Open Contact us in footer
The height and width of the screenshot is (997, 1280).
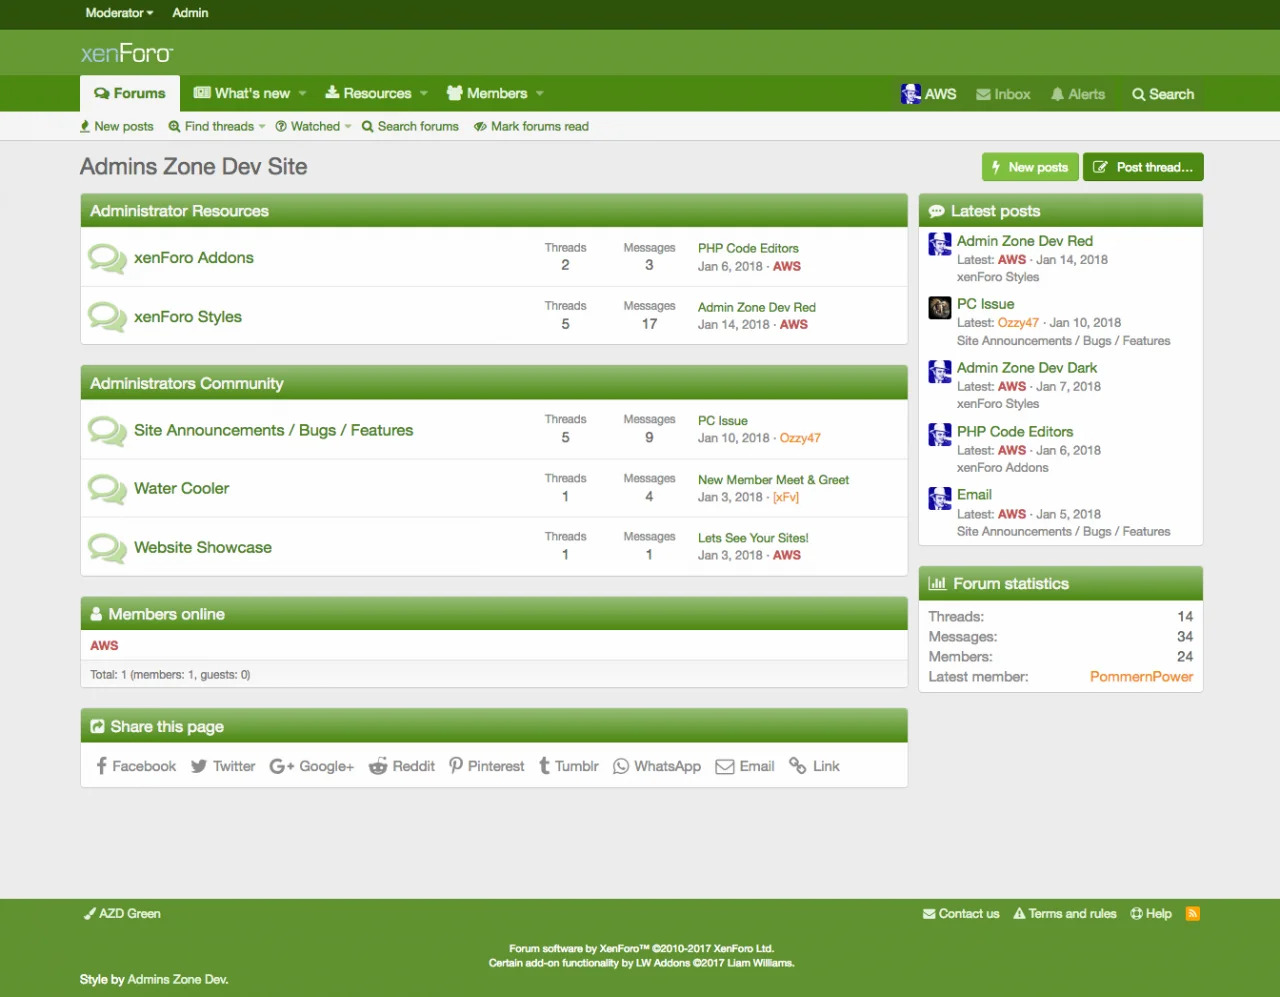point(961,914)
